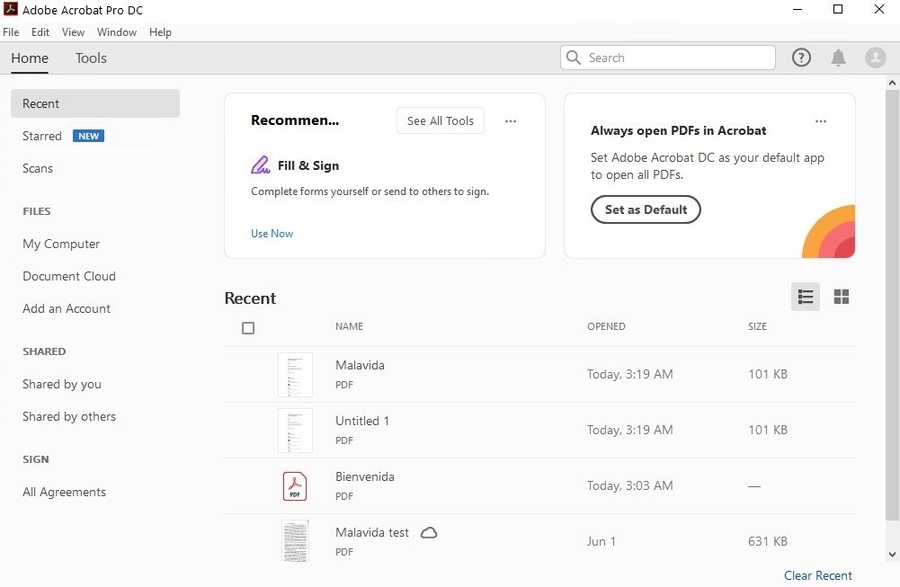The width and height of the screenshot is (900, 587).
Task: Open notifications via the bell icon
Action: click(x=838, y=57)
